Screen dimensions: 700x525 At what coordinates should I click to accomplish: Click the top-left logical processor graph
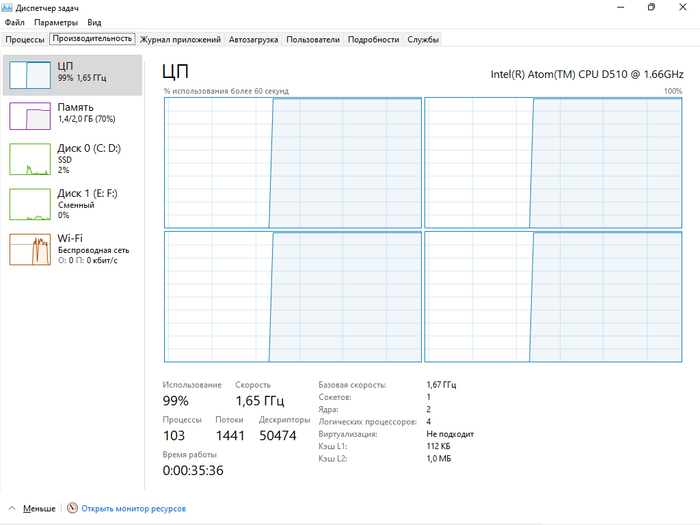pos(293,163)
